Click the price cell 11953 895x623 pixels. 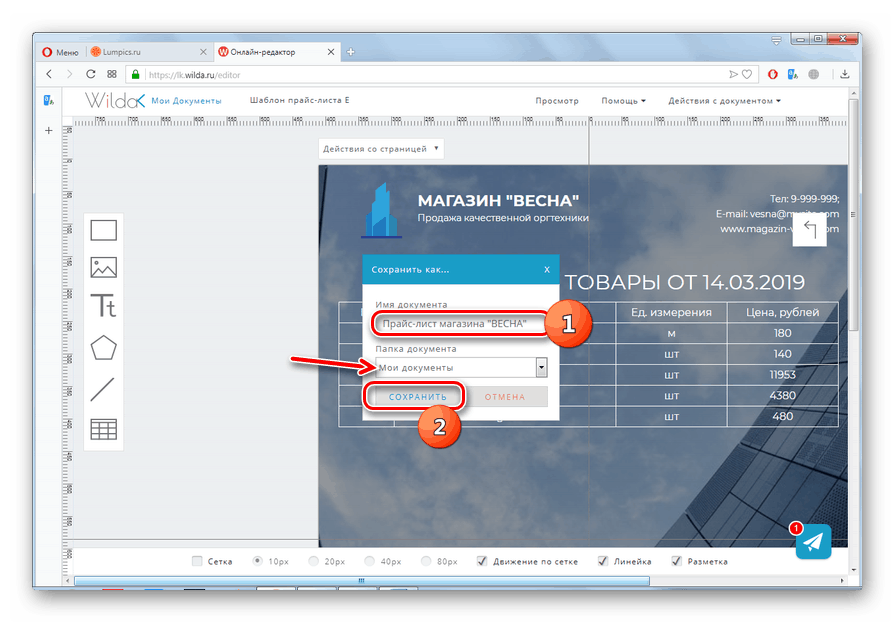click(x=782, y=375)
